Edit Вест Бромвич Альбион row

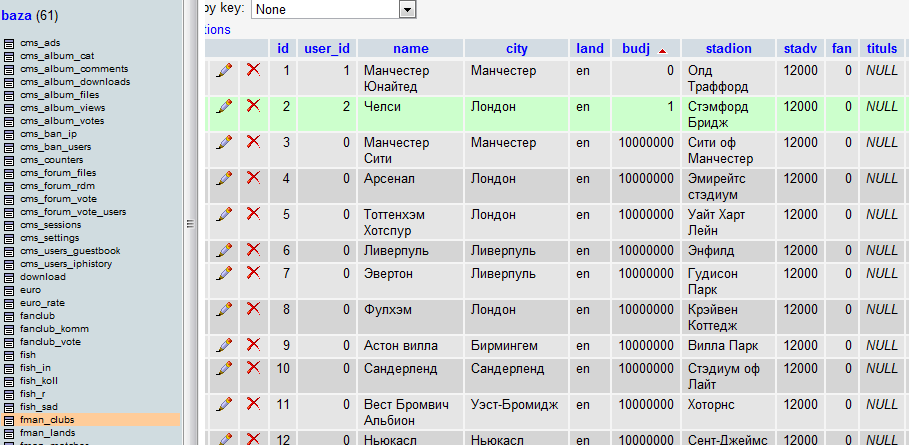click(224, 404)
